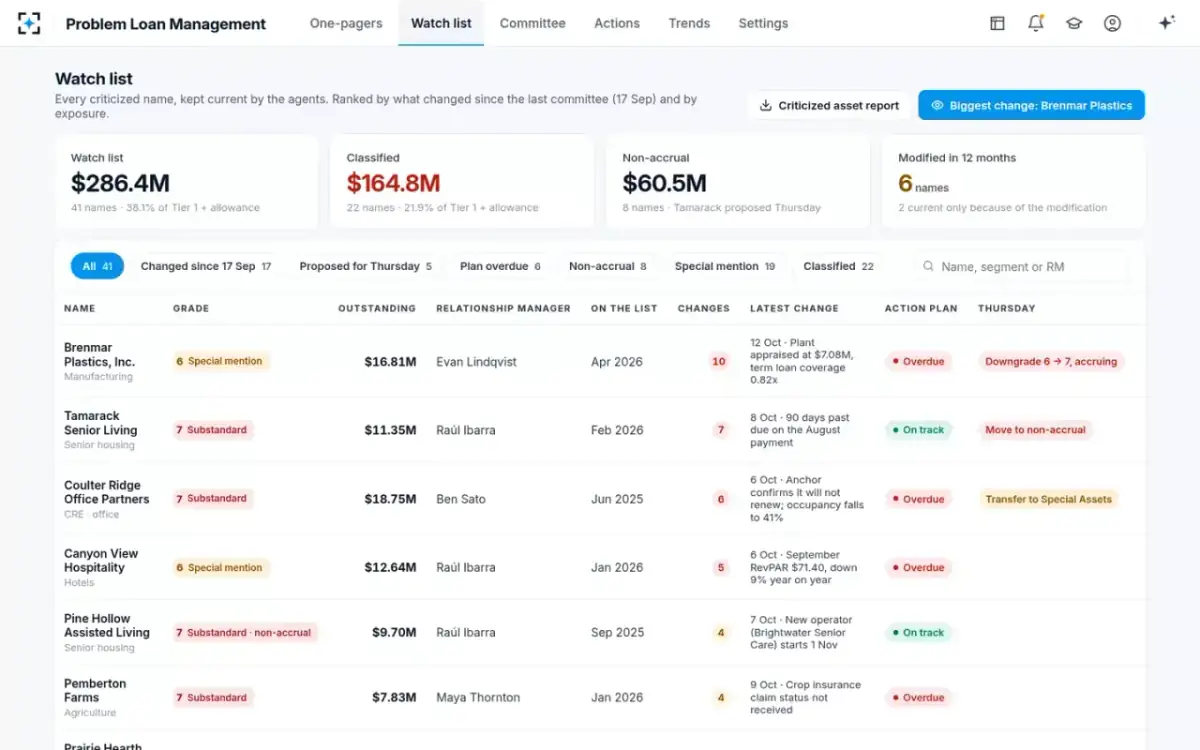The image size is (1200, 750).
Task: Open the Non-accrual $60.5M card
Action: pyautogui.click(x=739, y=182)
